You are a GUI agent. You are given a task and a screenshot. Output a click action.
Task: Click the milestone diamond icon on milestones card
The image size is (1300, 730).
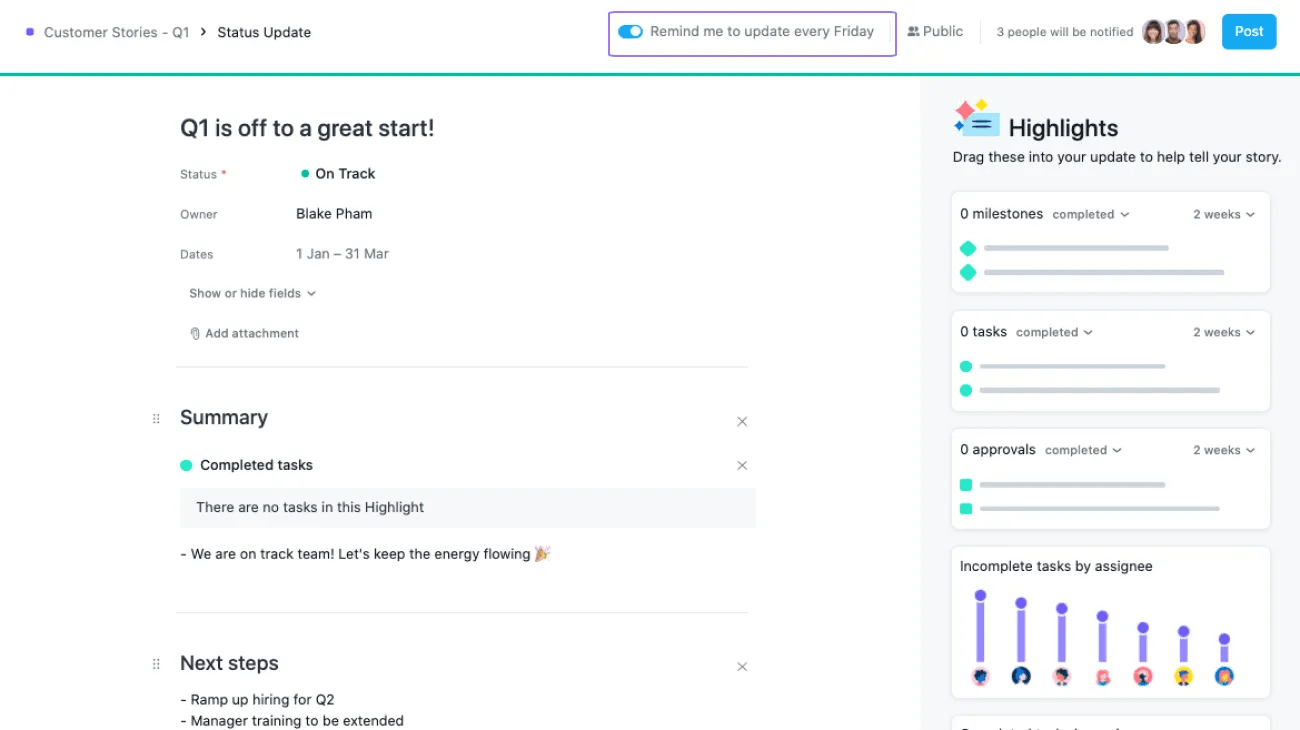pos(967,247)
